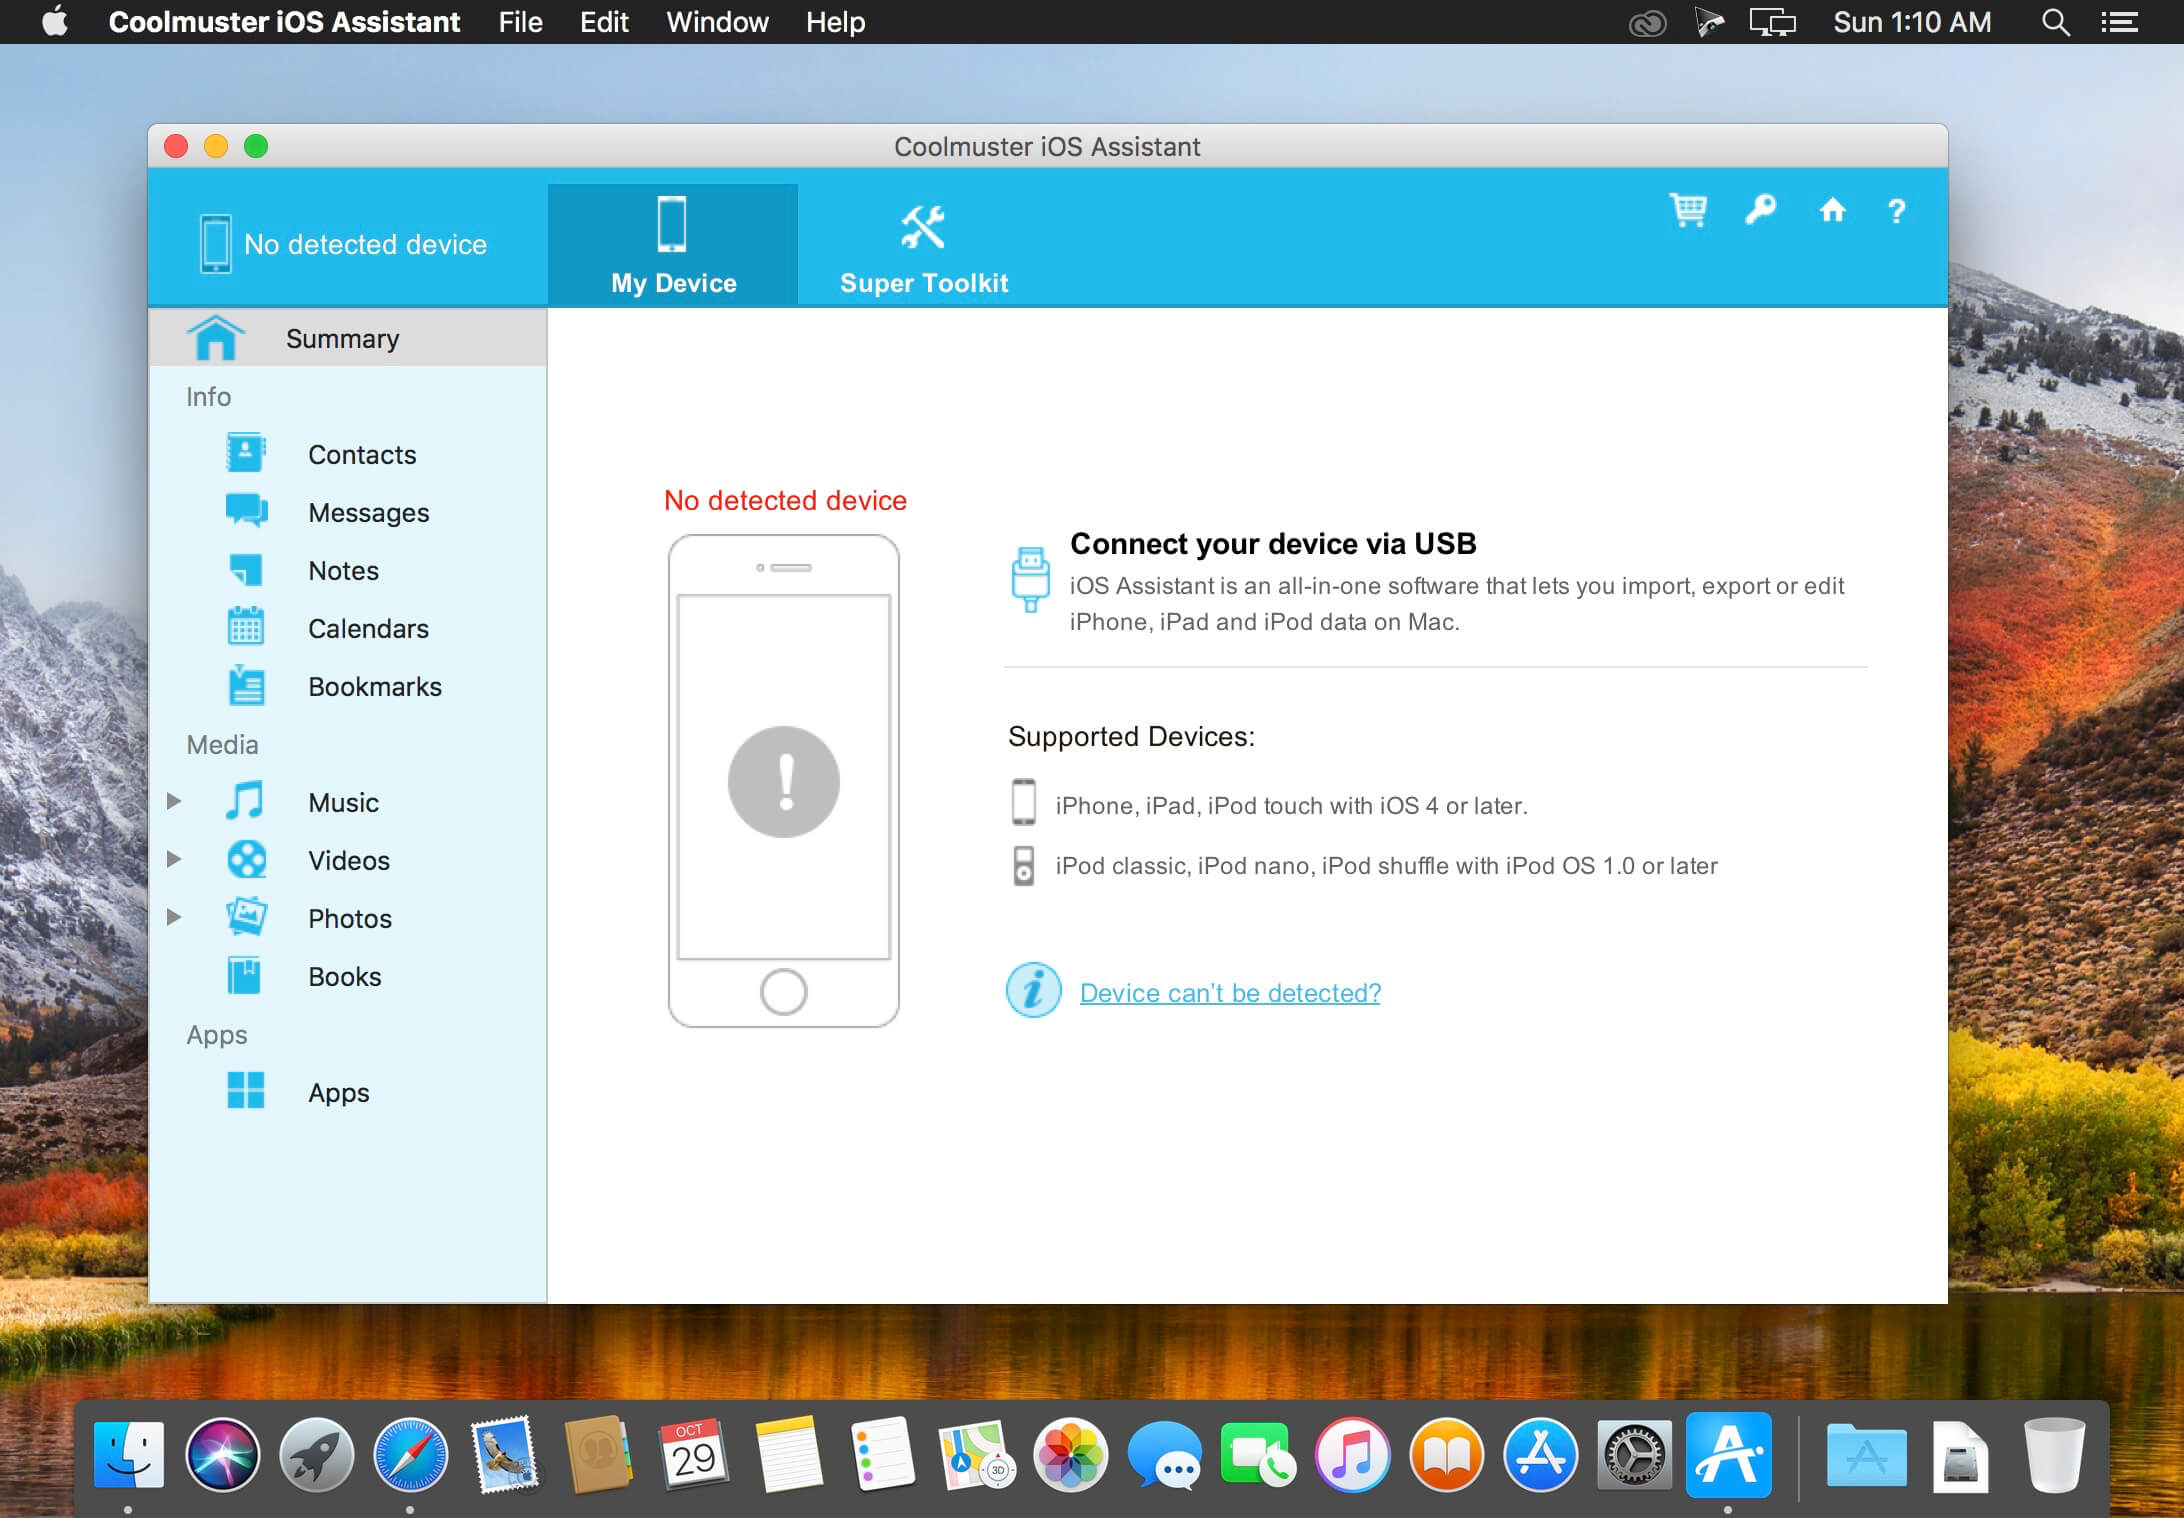Open the File menu

(520, 22)
